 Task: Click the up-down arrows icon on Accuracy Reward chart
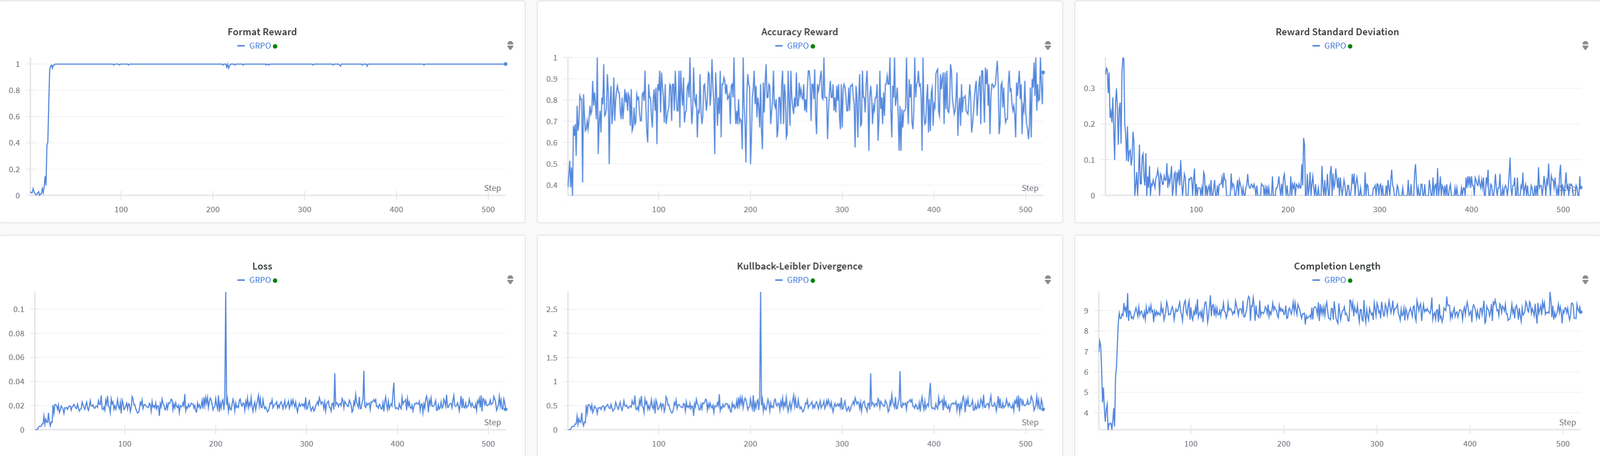coord(1047,46)
